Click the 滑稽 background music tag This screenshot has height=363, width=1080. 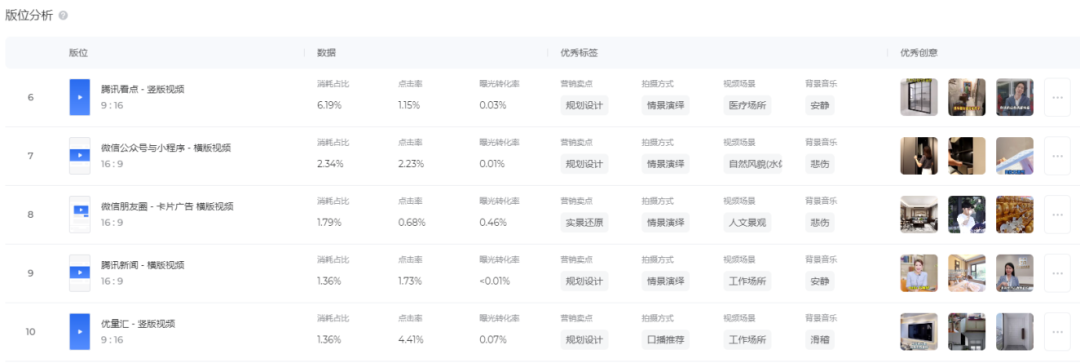(820, 340)
